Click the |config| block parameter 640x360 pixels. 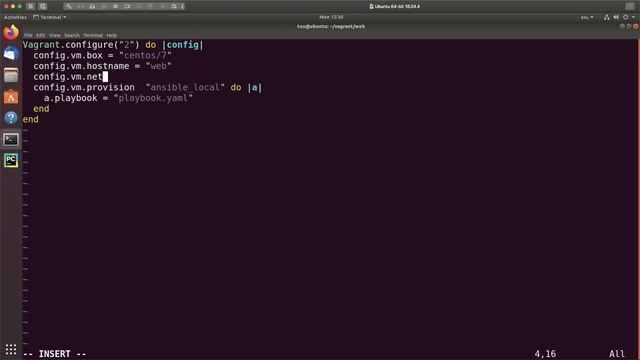pyautogui.click(x=182, y=45)
